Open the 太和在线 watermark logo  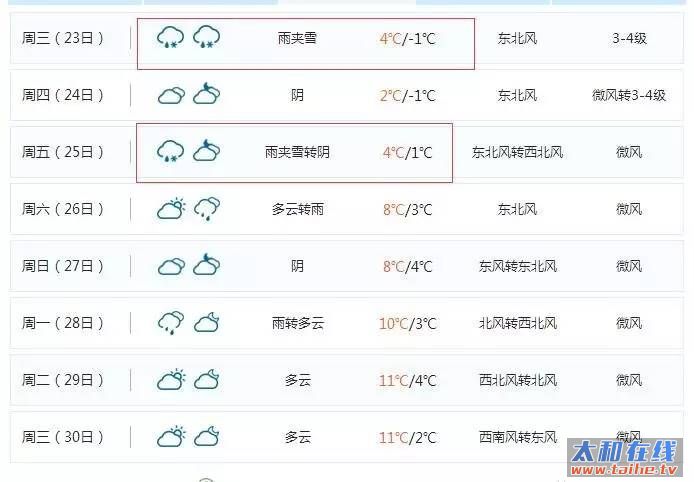click(625, 458)
